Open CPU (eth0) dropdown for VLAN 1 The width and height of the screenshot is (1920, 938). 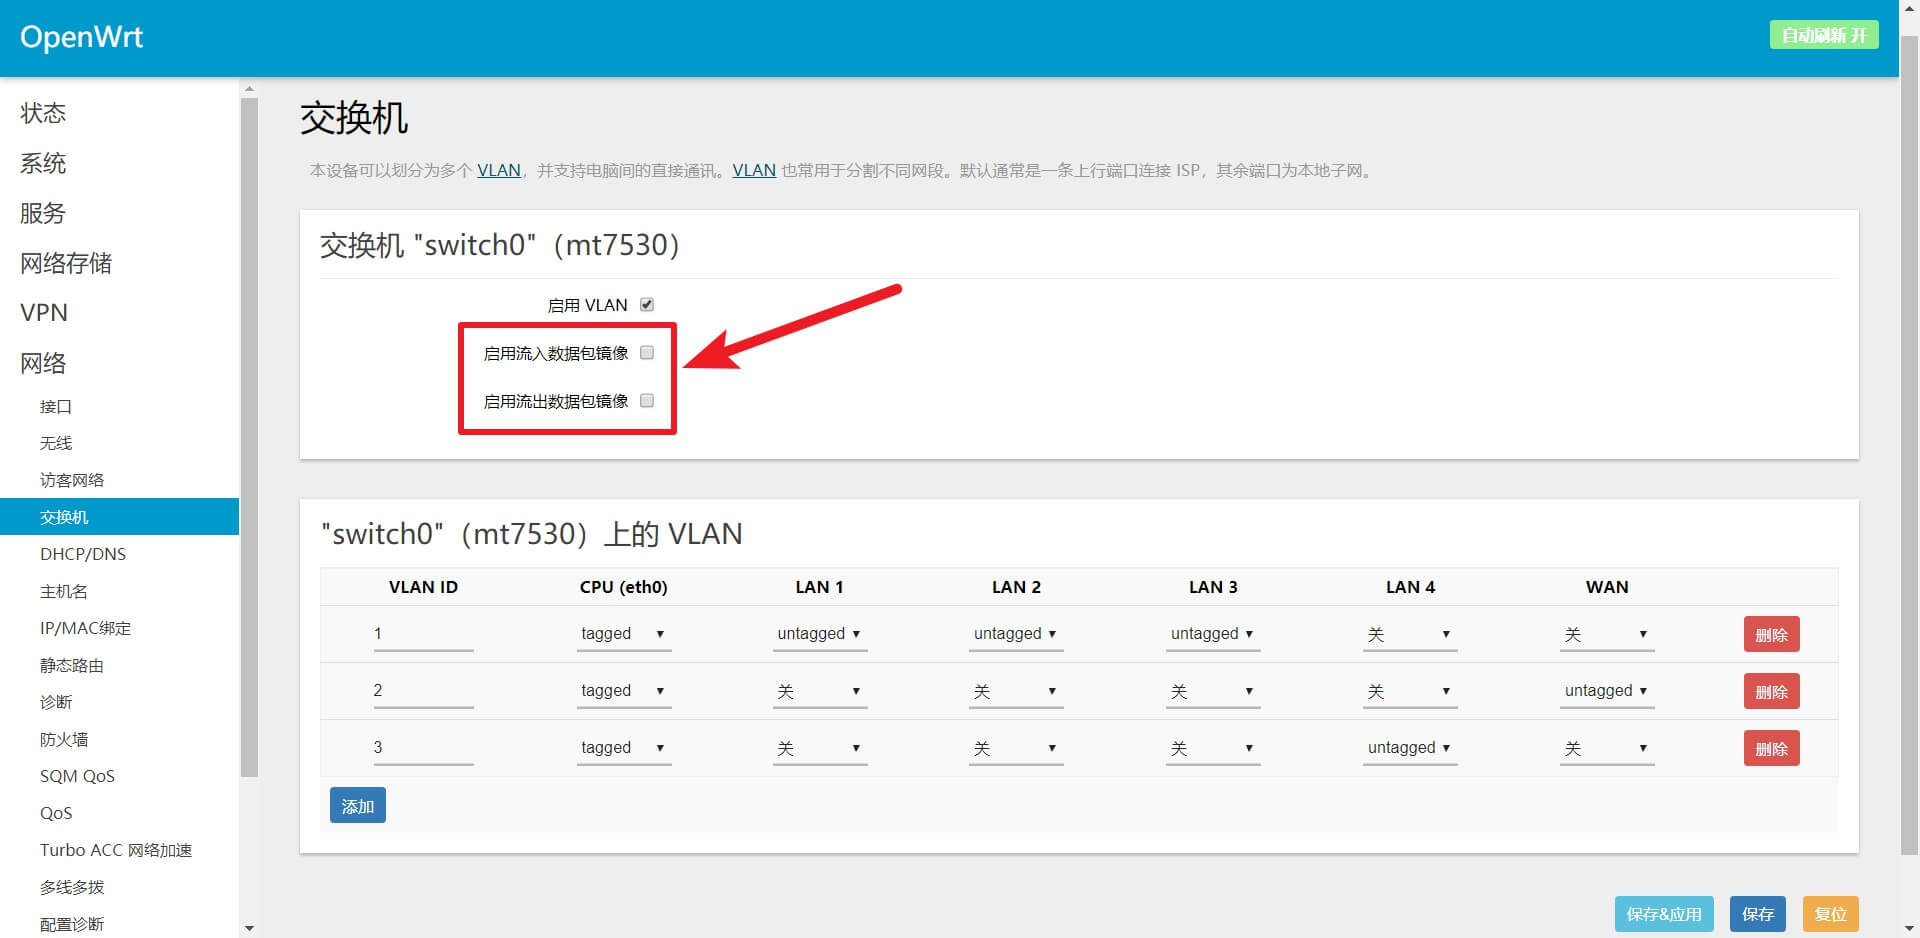tap(622, 634)
